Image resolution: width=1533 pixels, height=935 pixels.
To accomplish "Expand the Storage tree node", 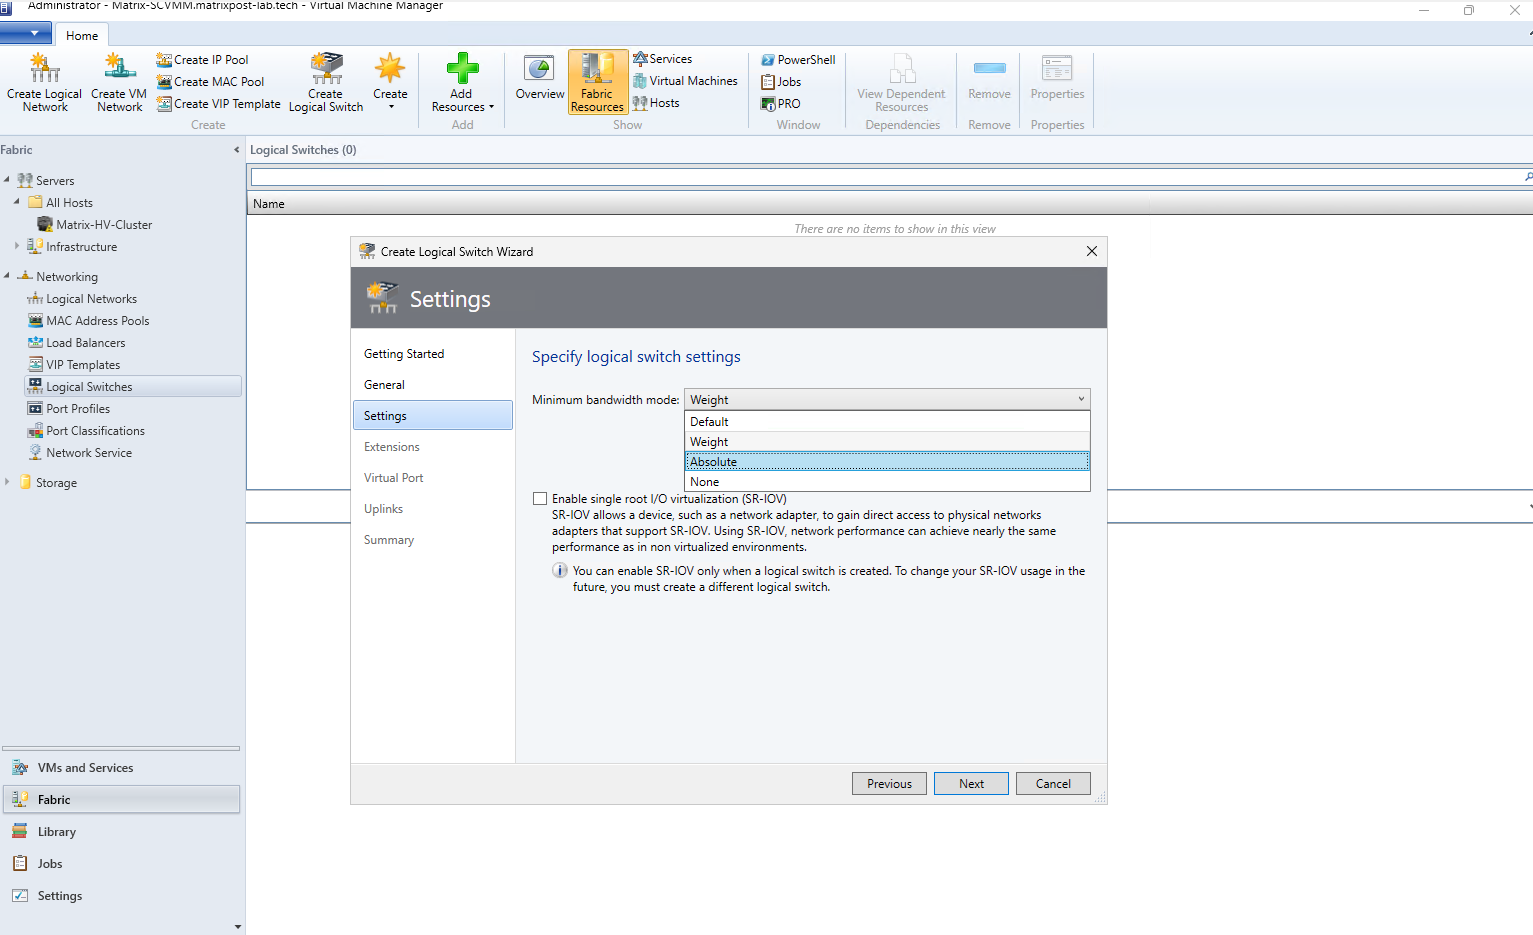I will 7,482.
